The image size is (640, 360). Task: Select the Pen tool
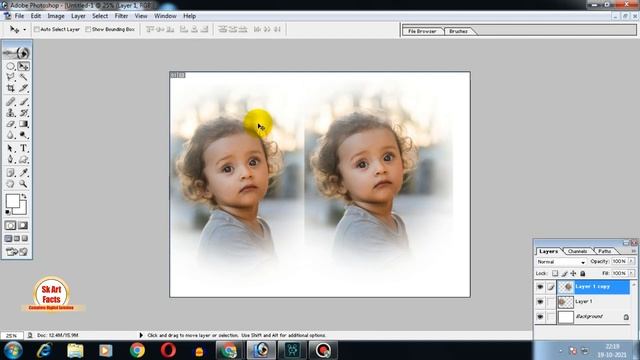tap(11, 159)
